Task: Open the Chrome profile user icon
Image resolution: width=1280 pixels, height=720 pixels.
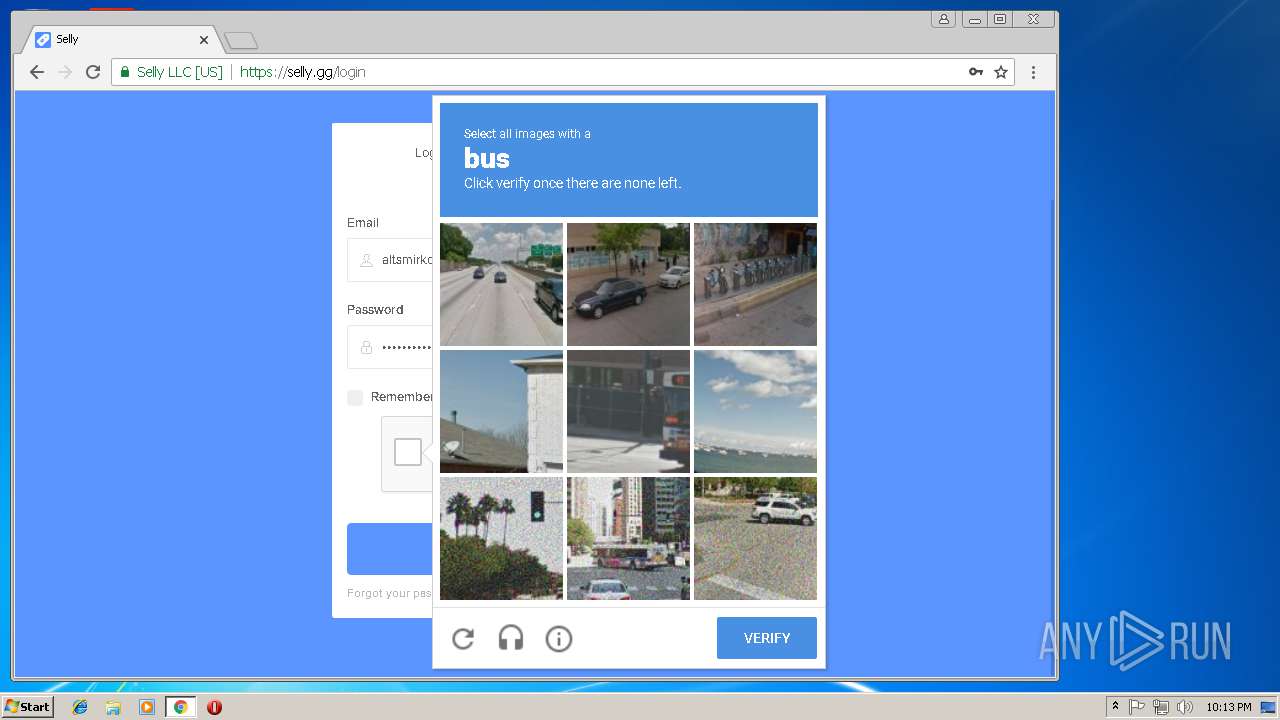Action: [x=943, y=19]
